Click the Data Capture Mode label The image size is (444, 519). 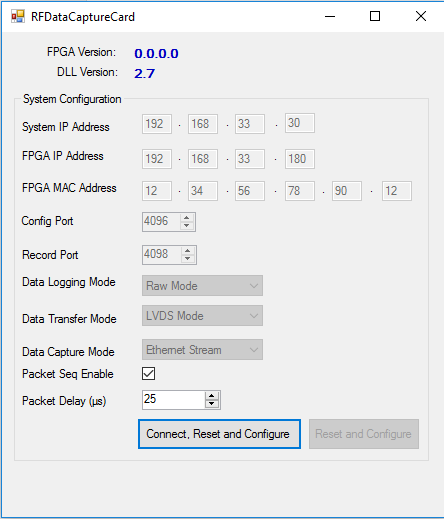68,352
